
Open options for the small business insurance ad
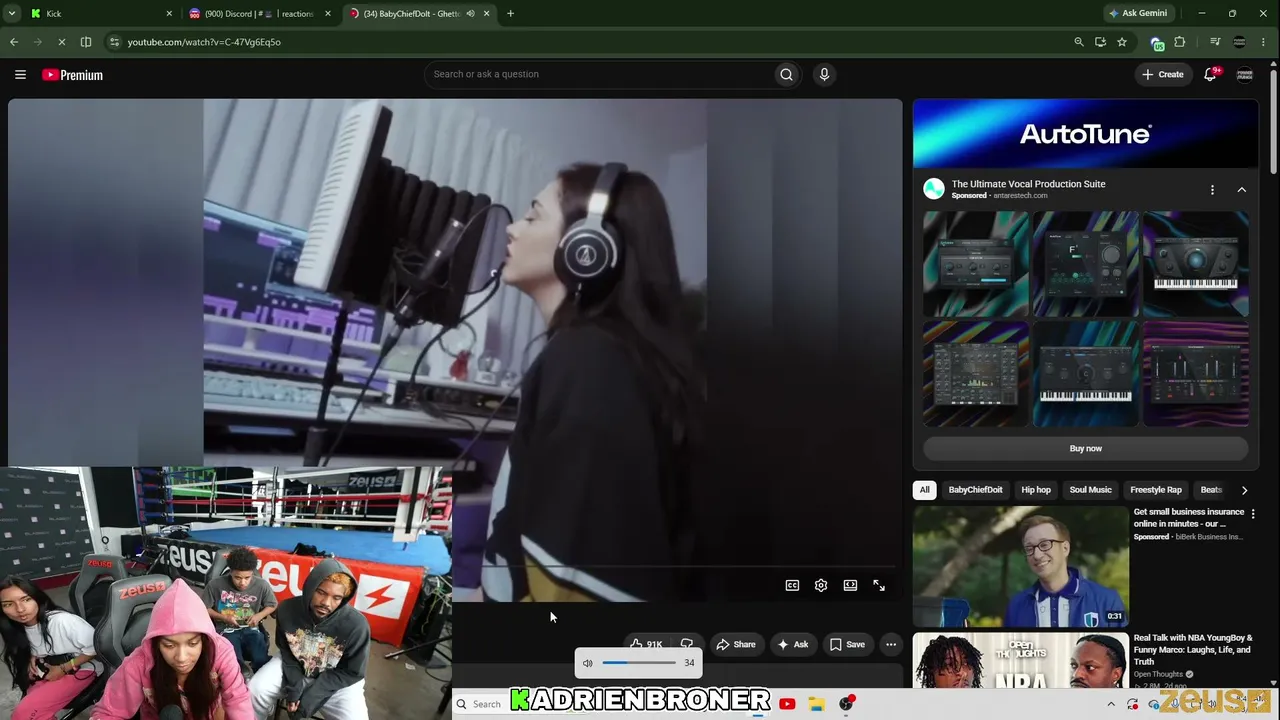click(1253, 514)
